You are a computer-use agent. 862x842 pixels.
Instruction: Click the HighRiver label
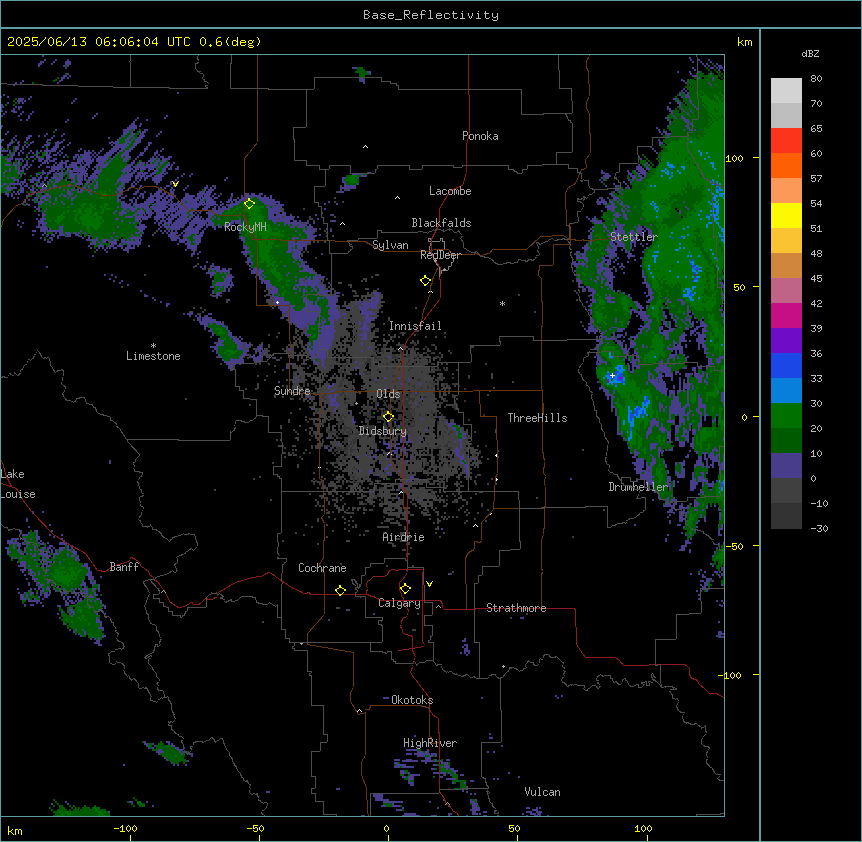tap(430, 743)
